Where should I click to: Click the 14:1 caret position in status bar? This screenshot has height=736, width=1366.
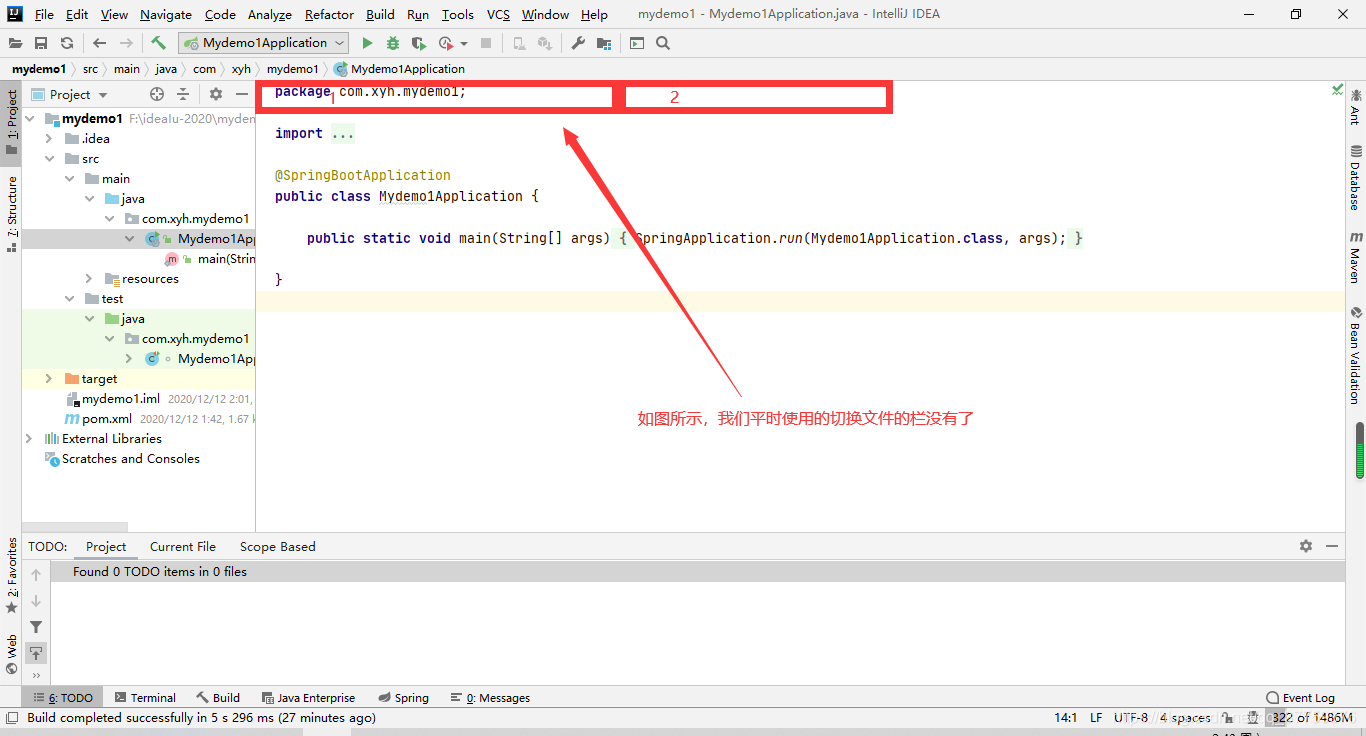(x=1066, y=718)
